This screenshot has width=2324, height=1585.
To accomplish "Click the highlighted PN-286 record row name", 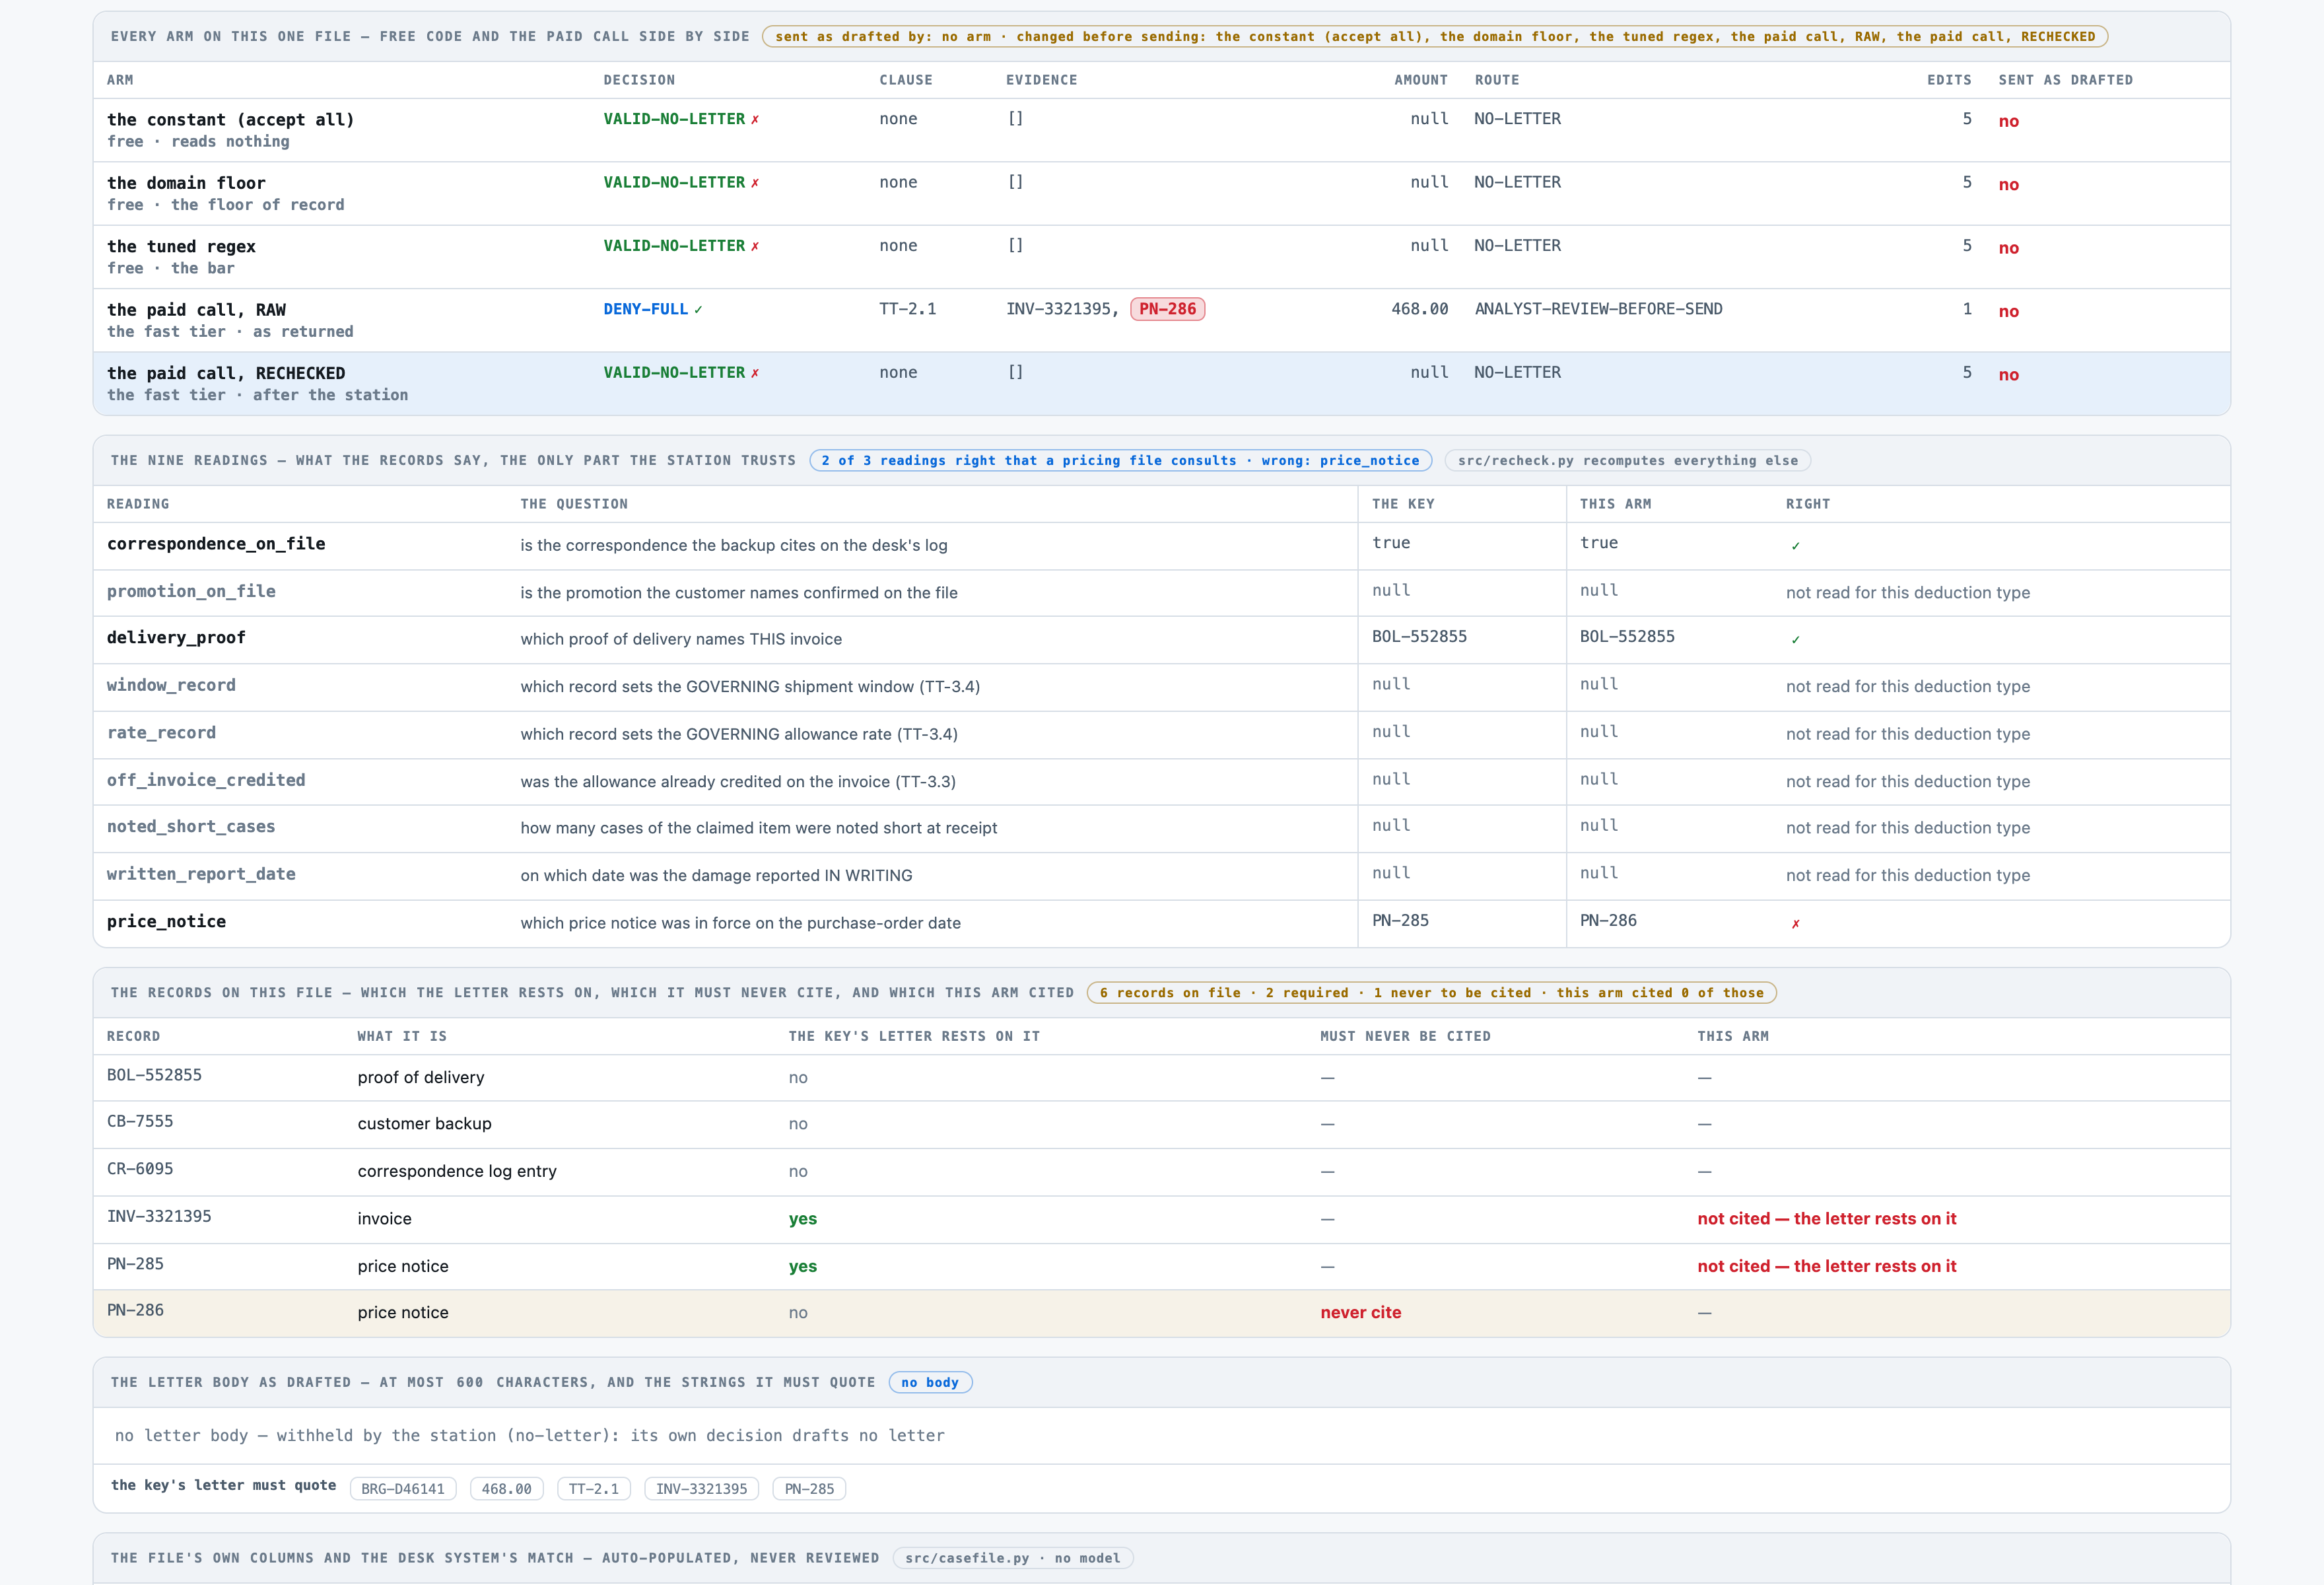I will tap(135, 1310).
